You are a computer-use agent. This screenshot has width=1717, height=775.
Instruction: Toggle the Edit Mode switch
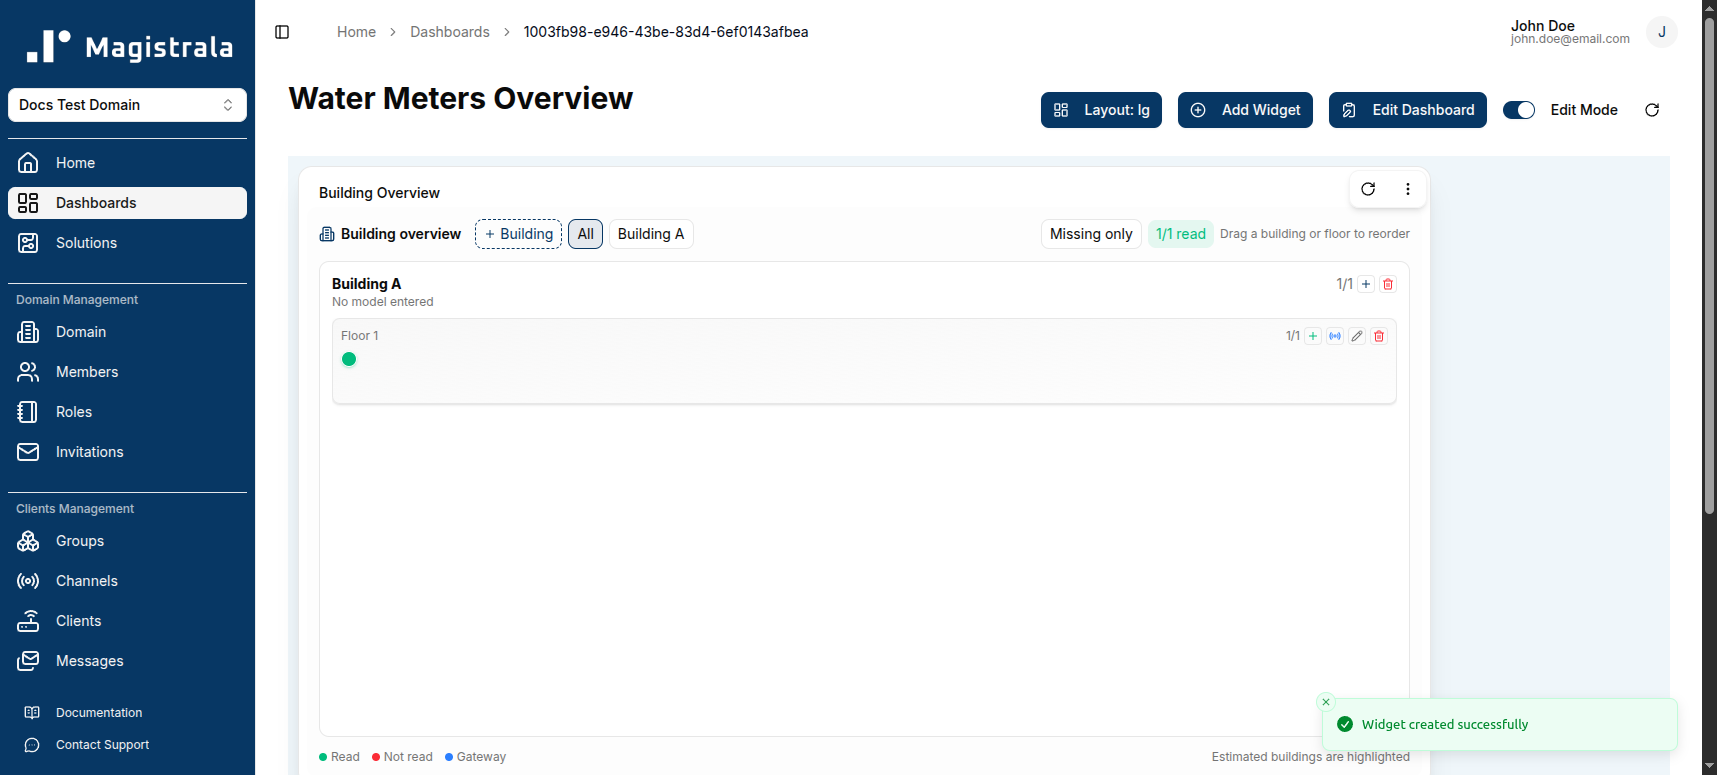tap(1519, 110)
